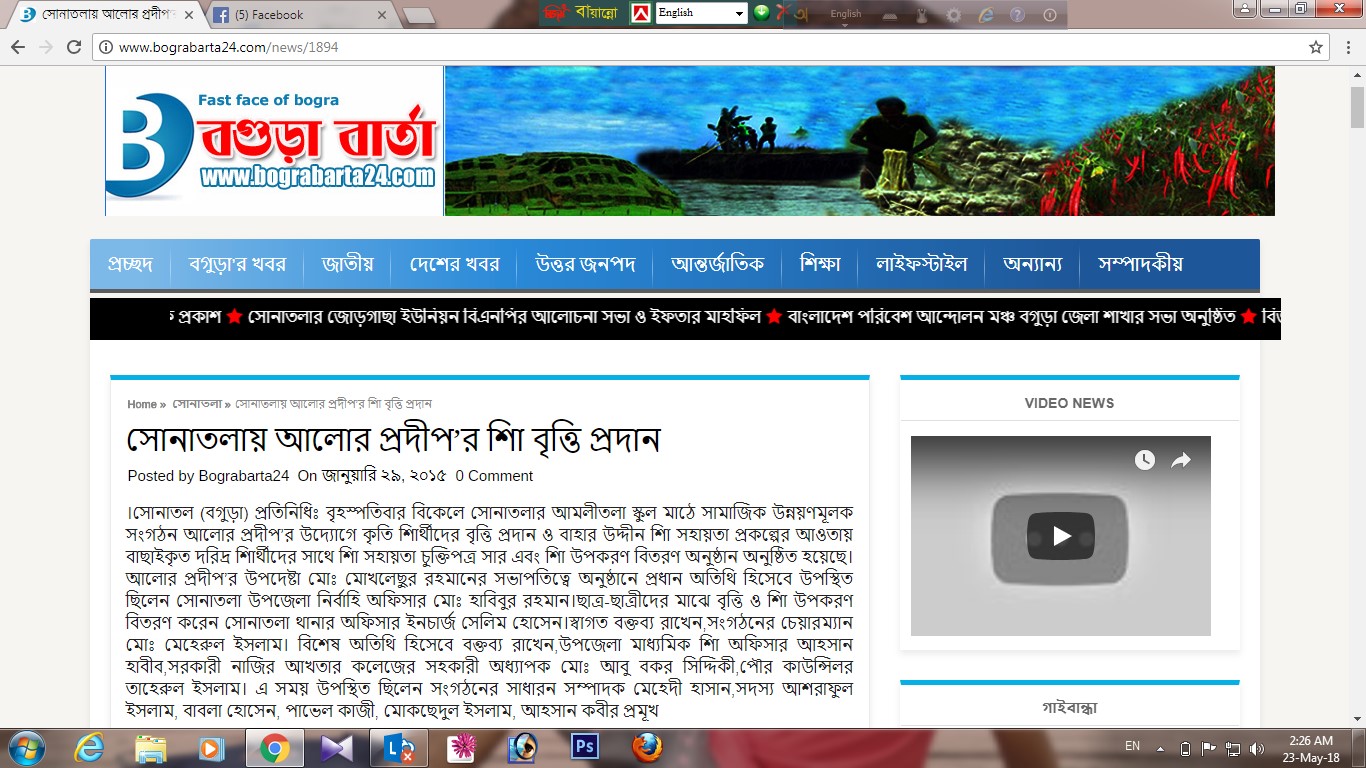
Task: Open the শিক্ষা menu item
Action: point(820,264)
